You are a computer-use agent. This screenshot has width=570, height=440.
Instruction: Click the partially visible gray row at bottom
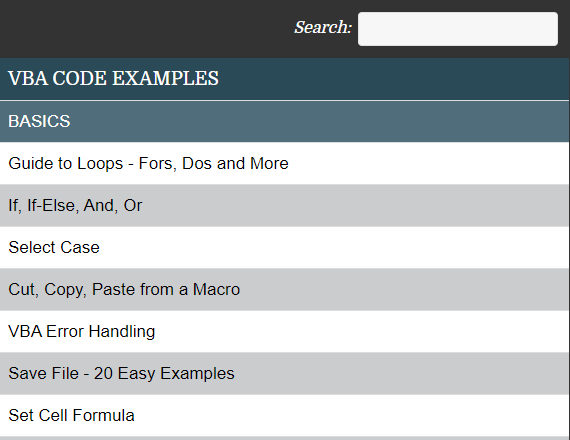[x=284, y=438]
